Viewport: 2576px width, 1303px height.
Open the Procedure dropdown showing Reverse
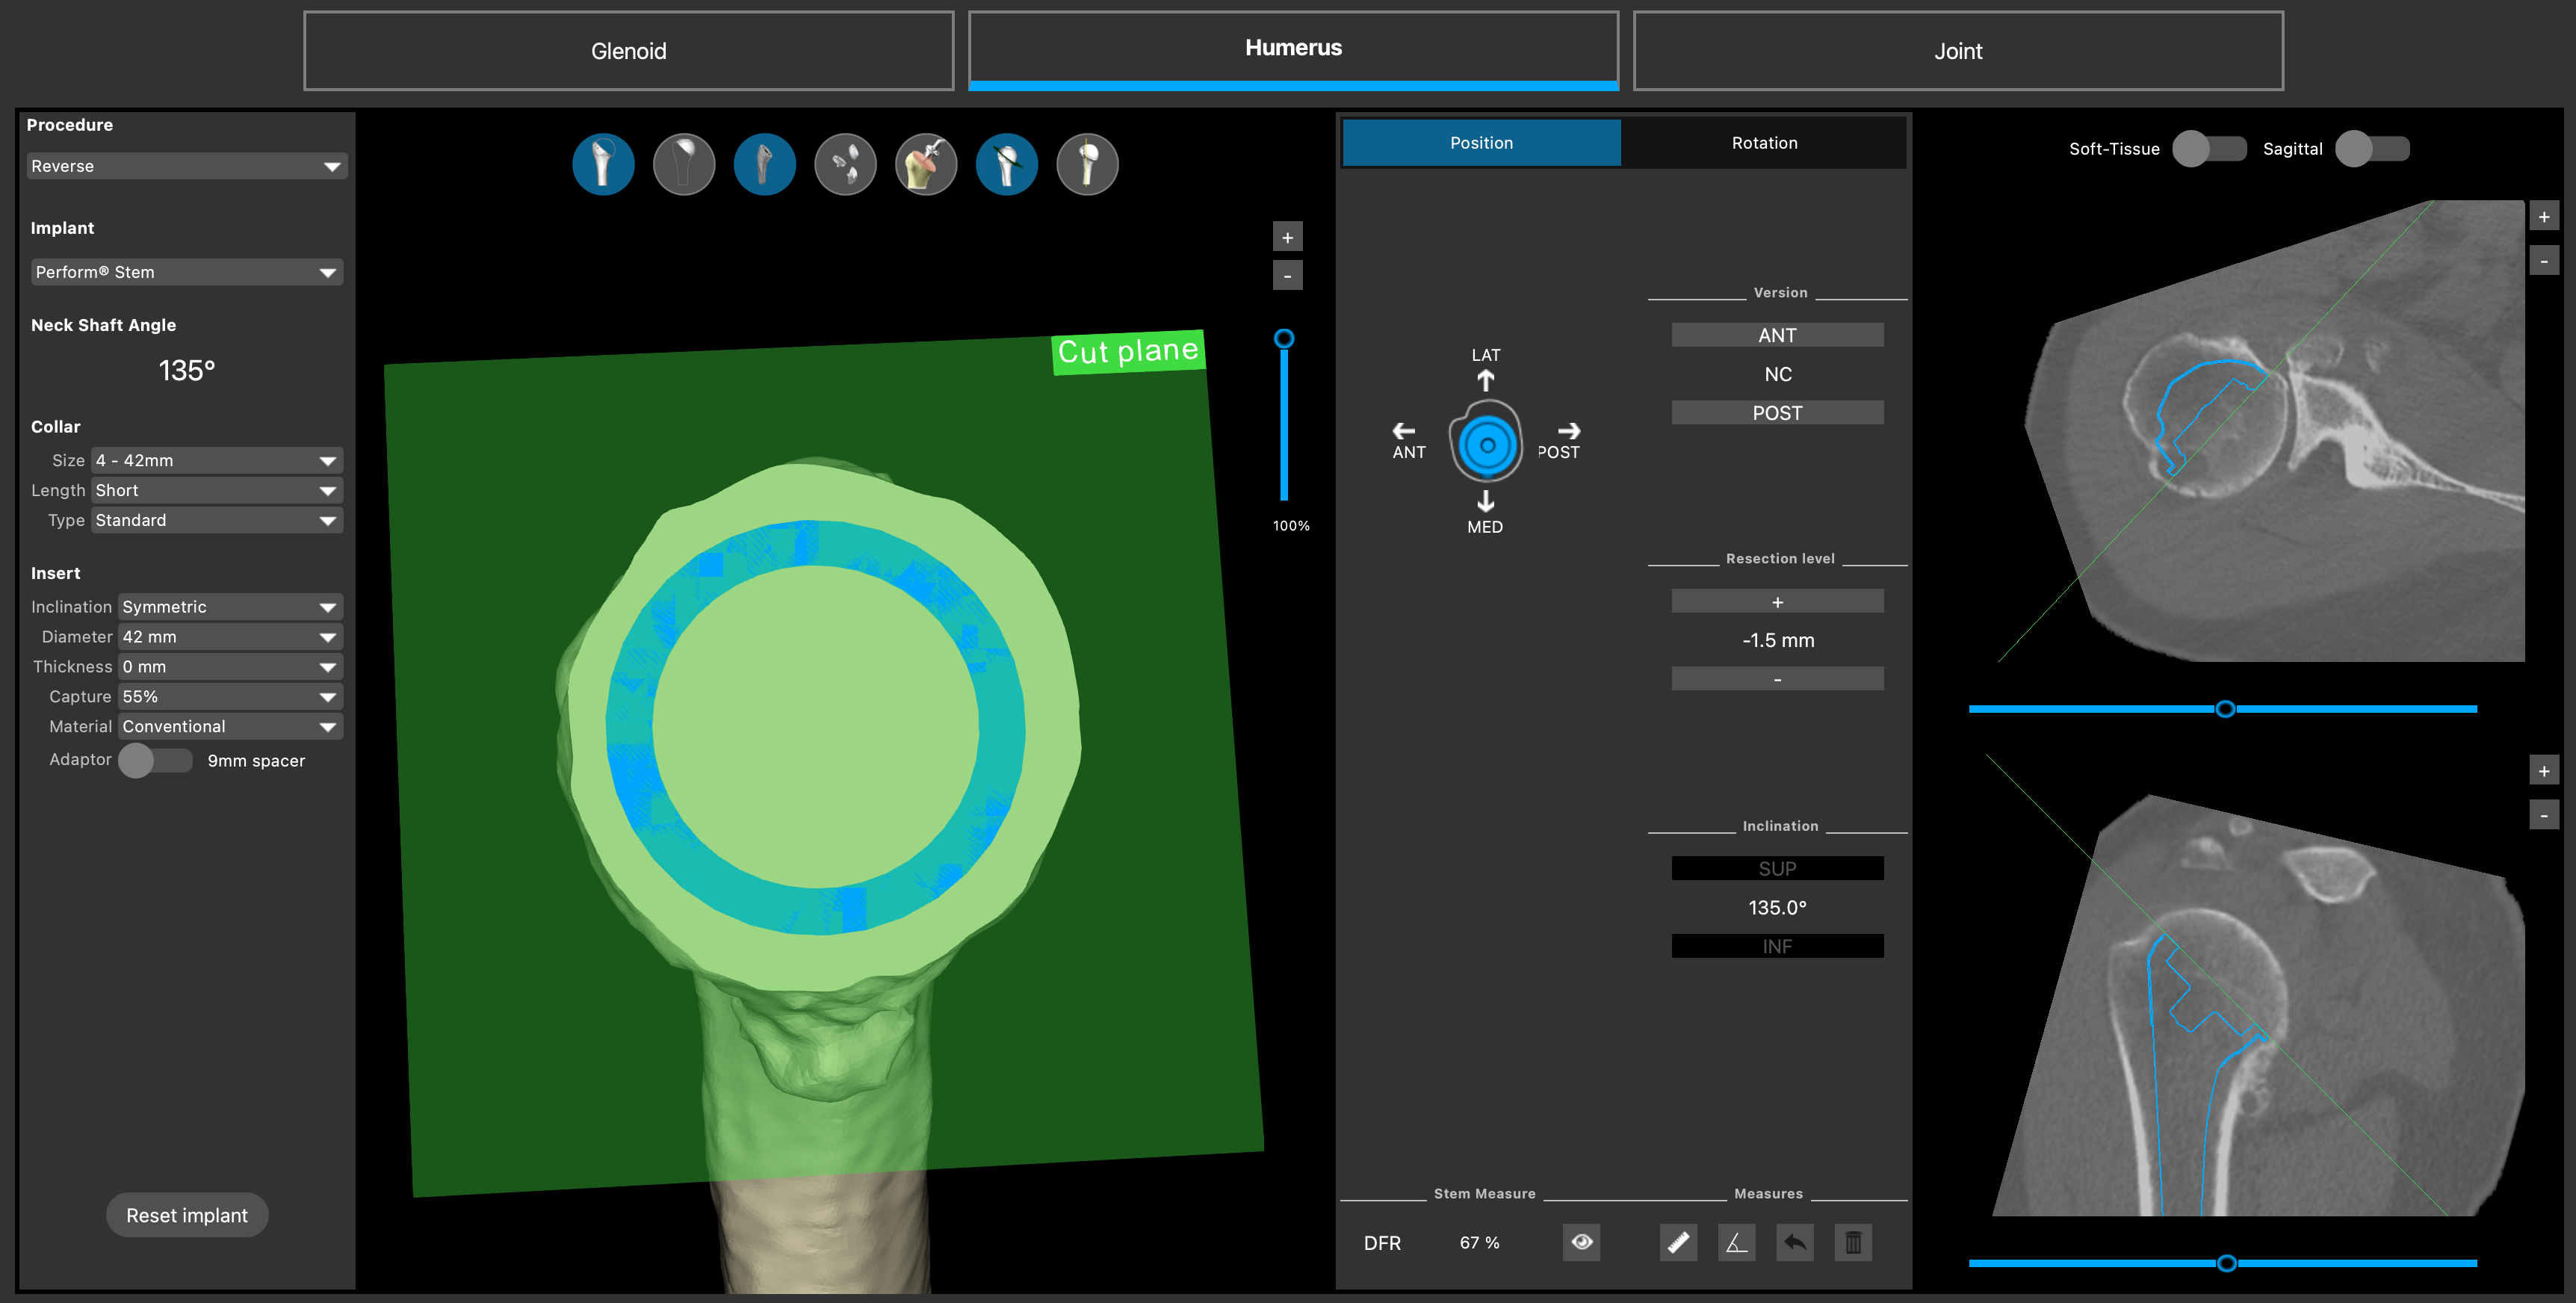tap(186, 166)
